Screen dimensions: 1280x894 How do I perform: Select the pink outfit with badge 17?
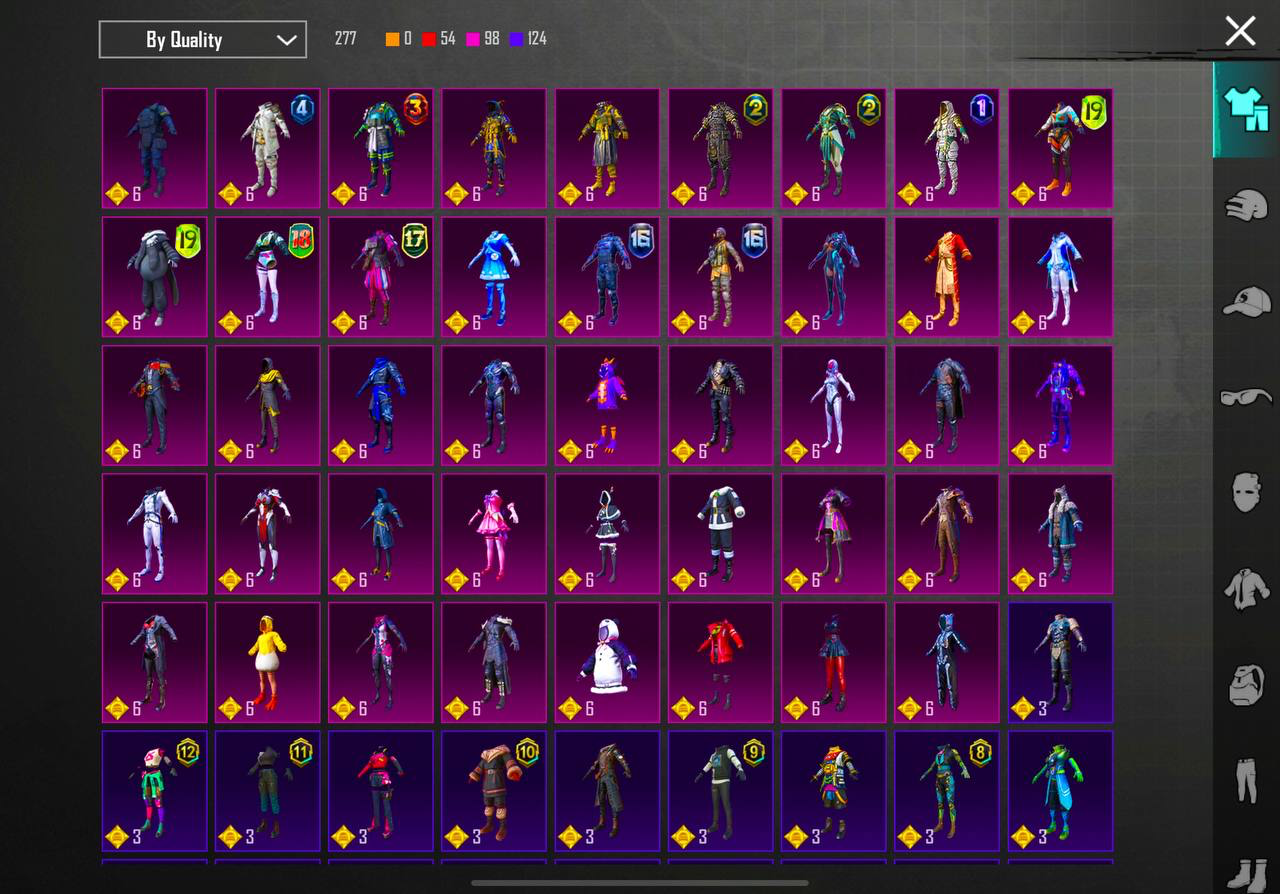381,276
